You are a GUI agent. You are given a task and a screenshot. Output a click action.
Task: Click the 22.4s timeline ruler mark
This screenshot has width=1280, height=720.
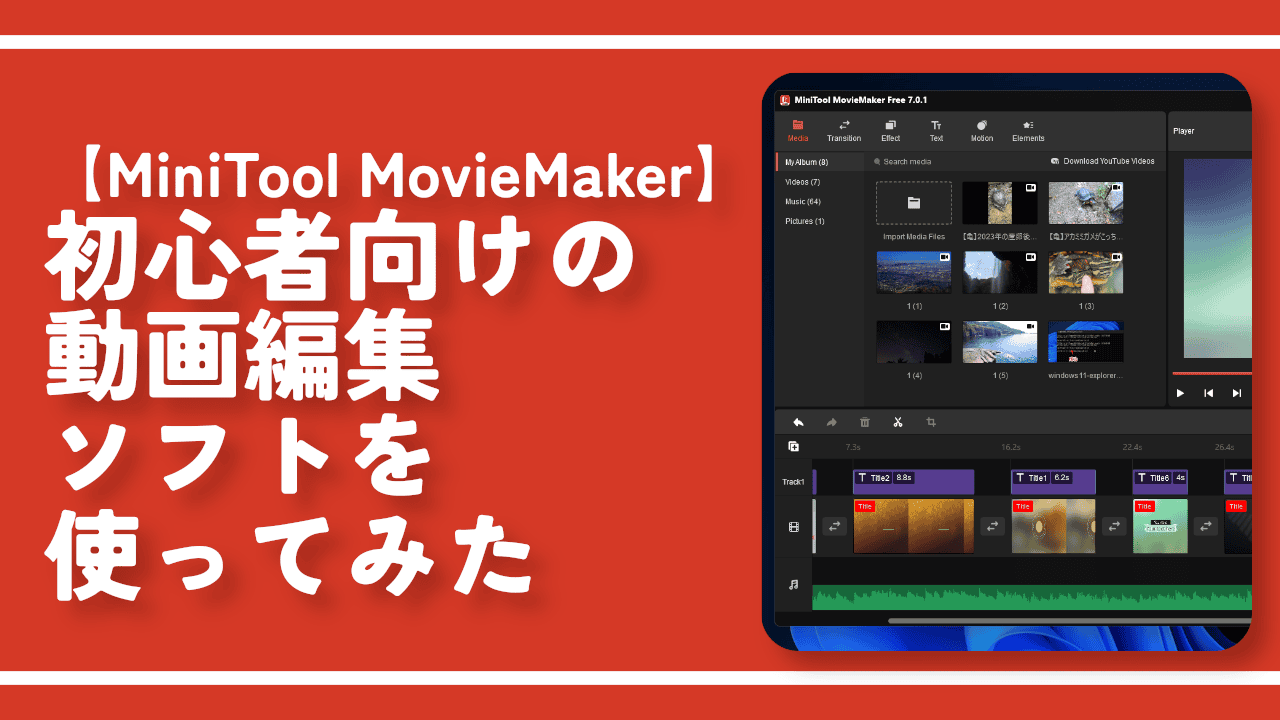tap(1132, 447)
